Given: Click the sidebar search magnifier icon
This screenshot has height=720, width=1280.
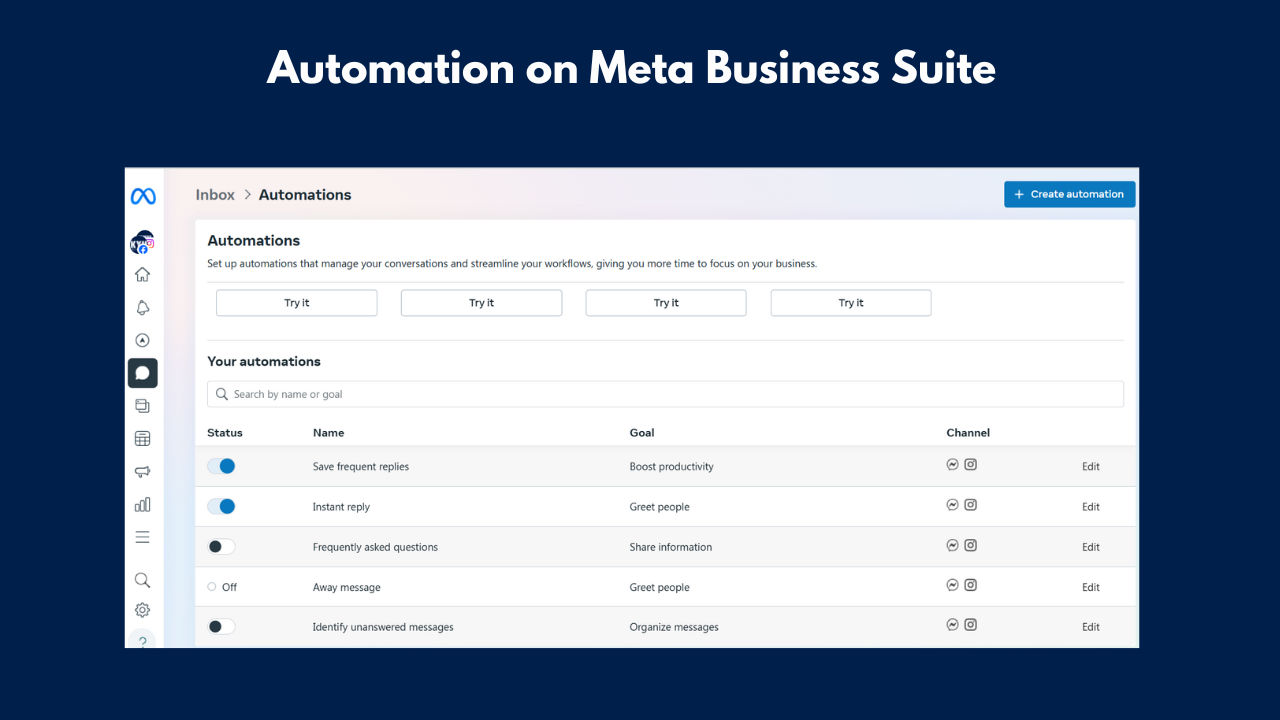Looking at the screenshot, I should 143,580.
